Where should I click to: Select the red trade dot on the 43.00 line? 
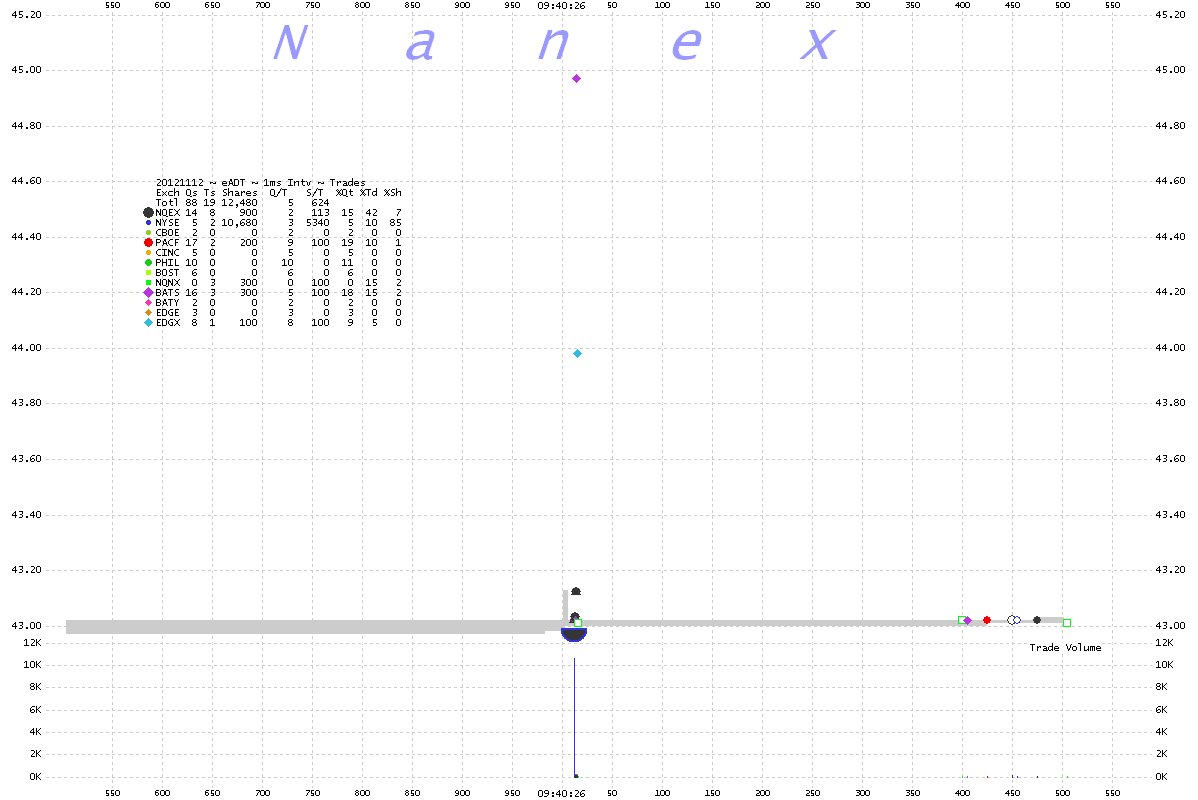(987, 620)
